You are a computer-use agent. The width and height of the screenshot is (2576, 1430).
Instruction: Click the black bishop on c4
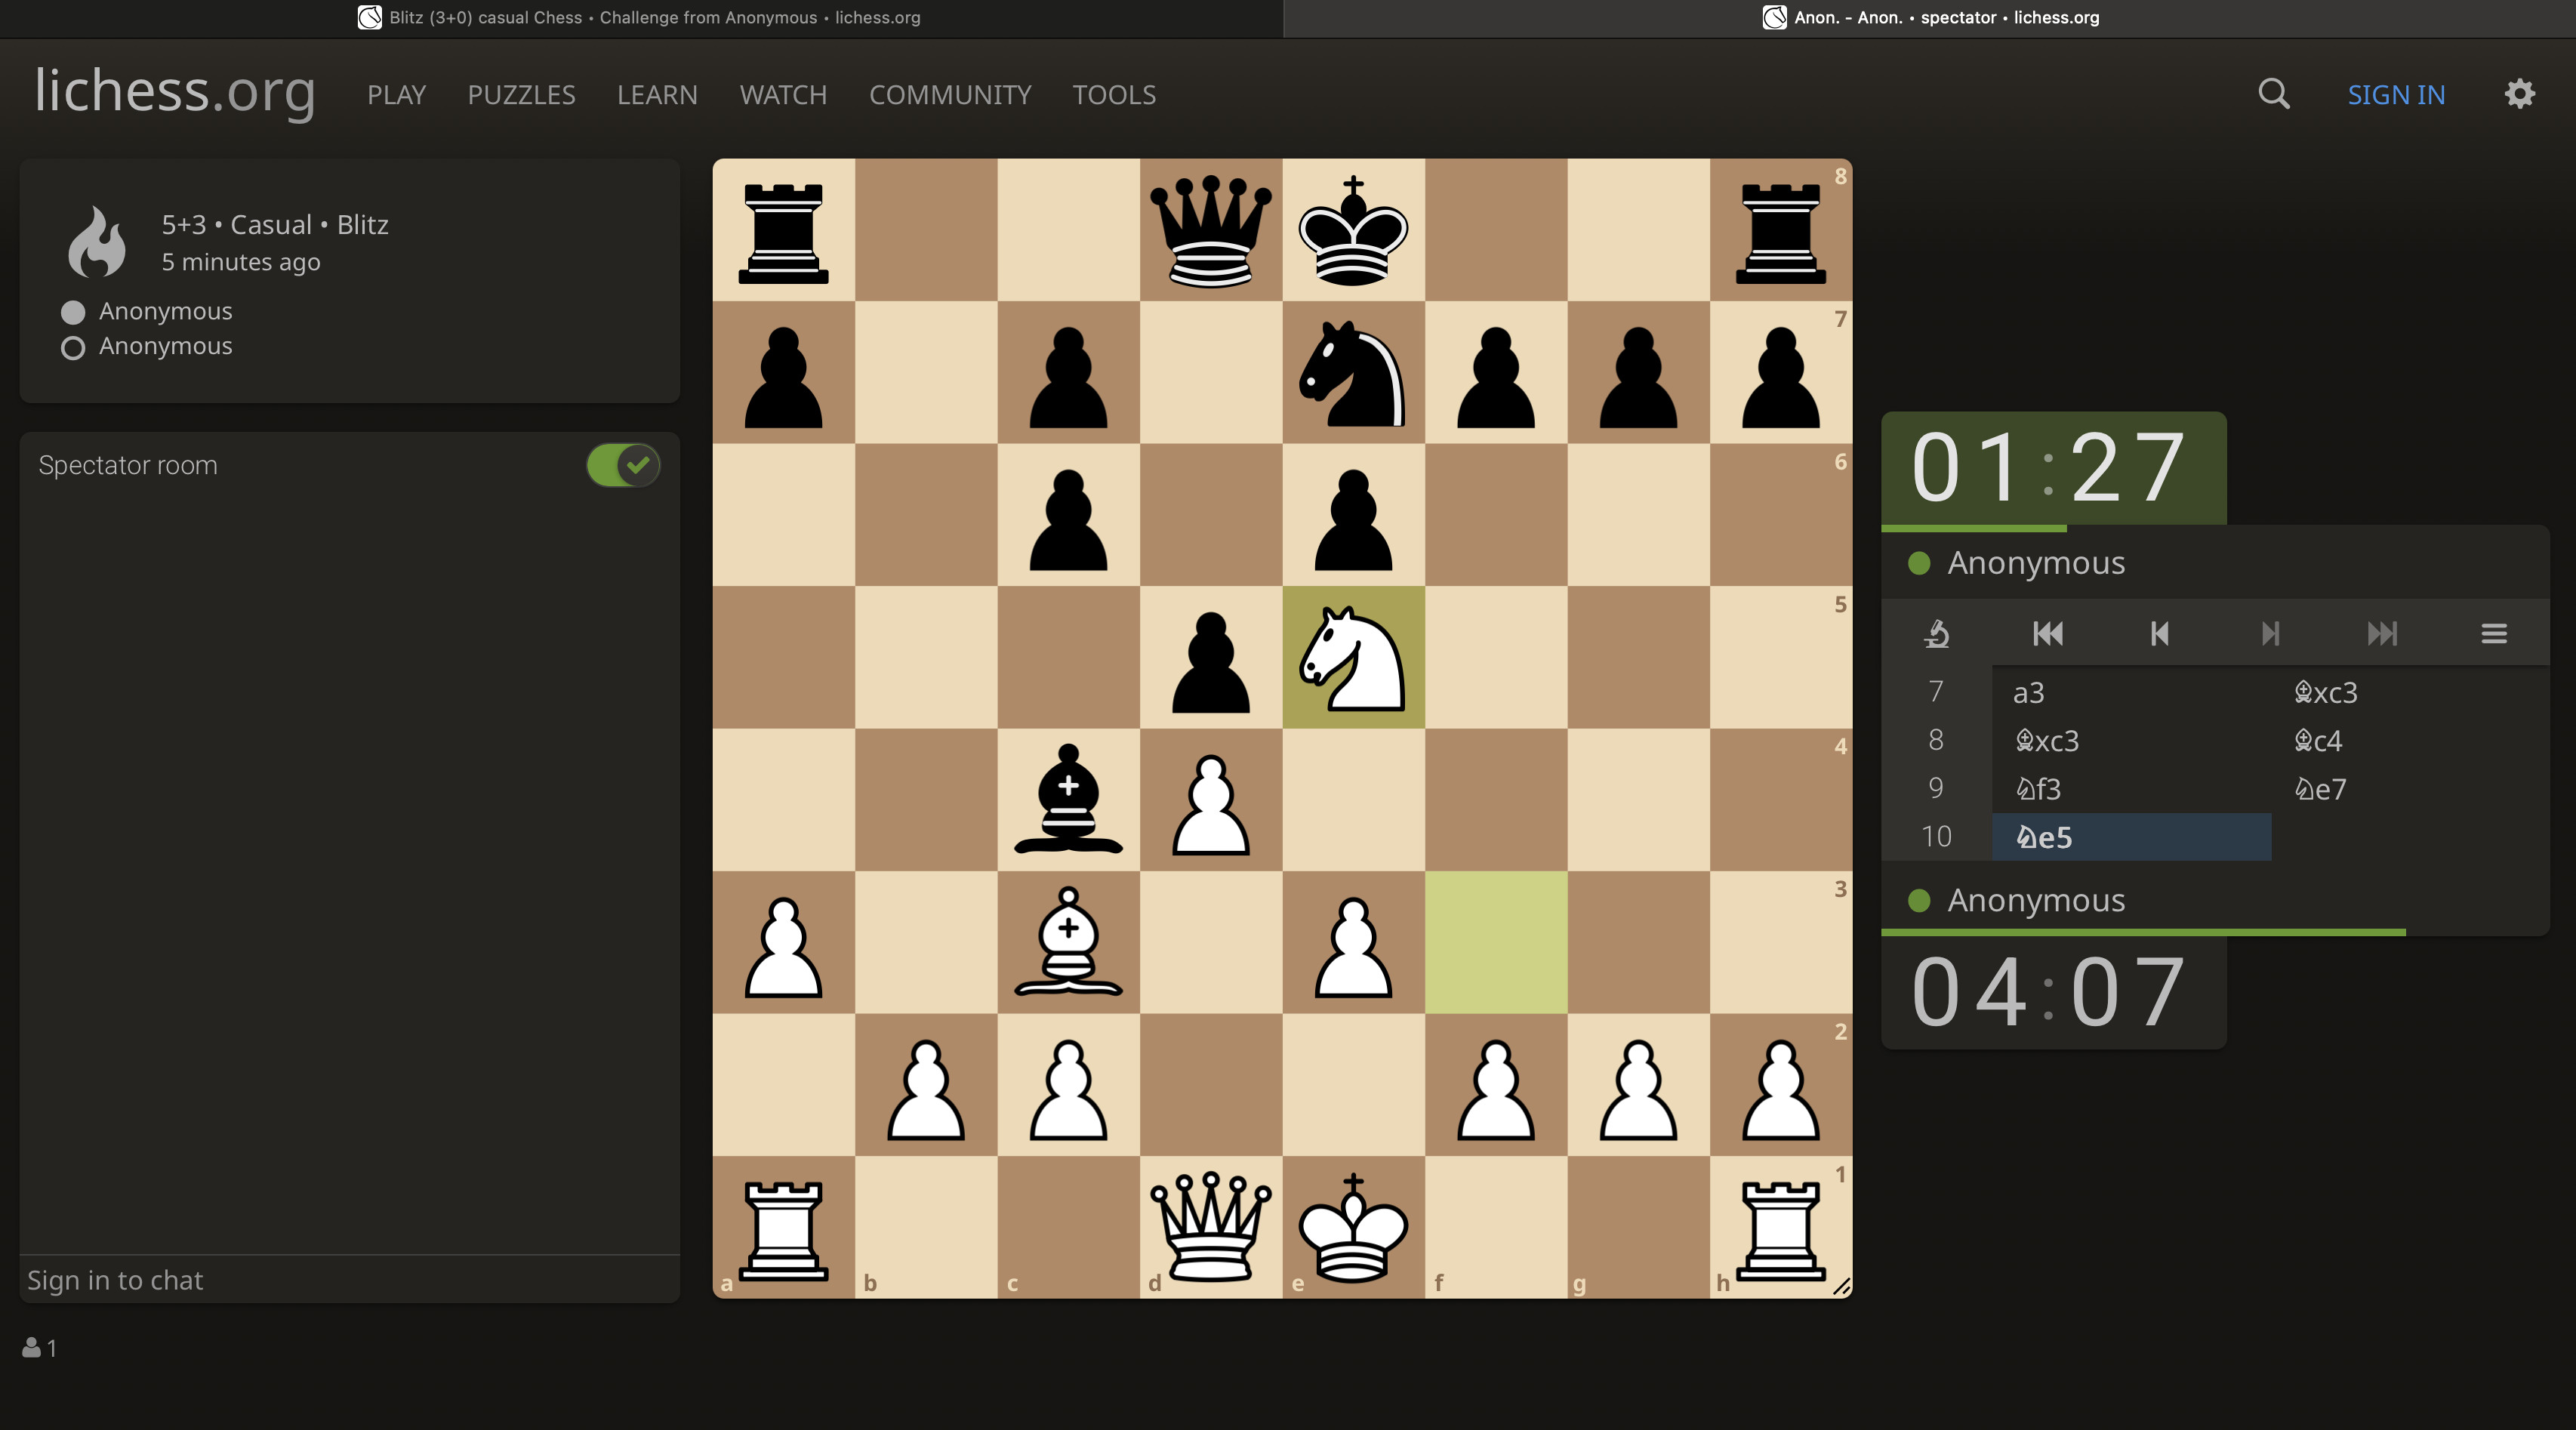[1068, 799]
